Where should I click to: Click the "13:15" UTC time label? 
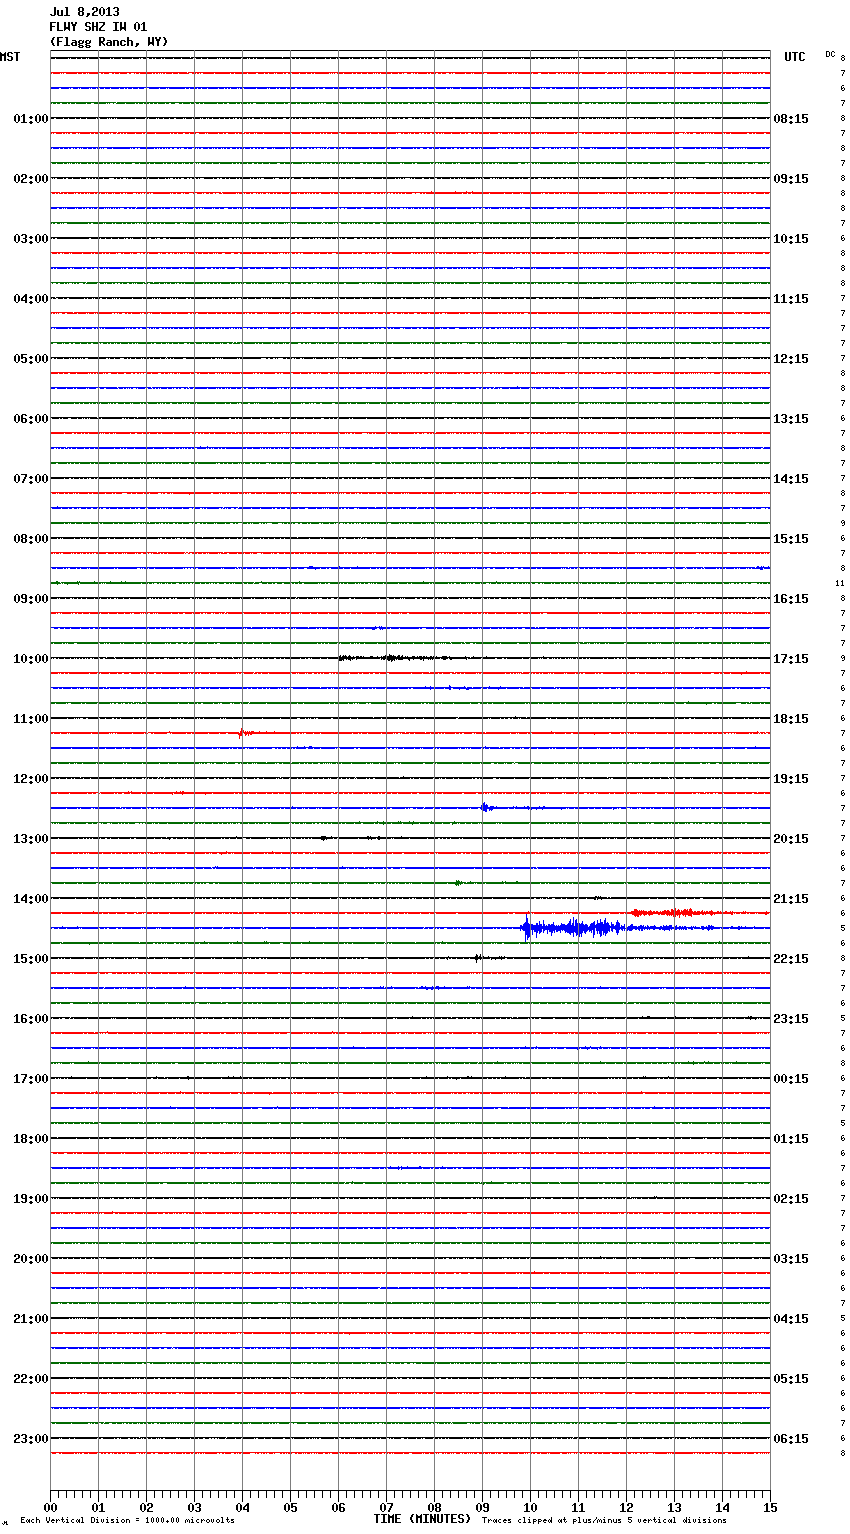(791, 419)
